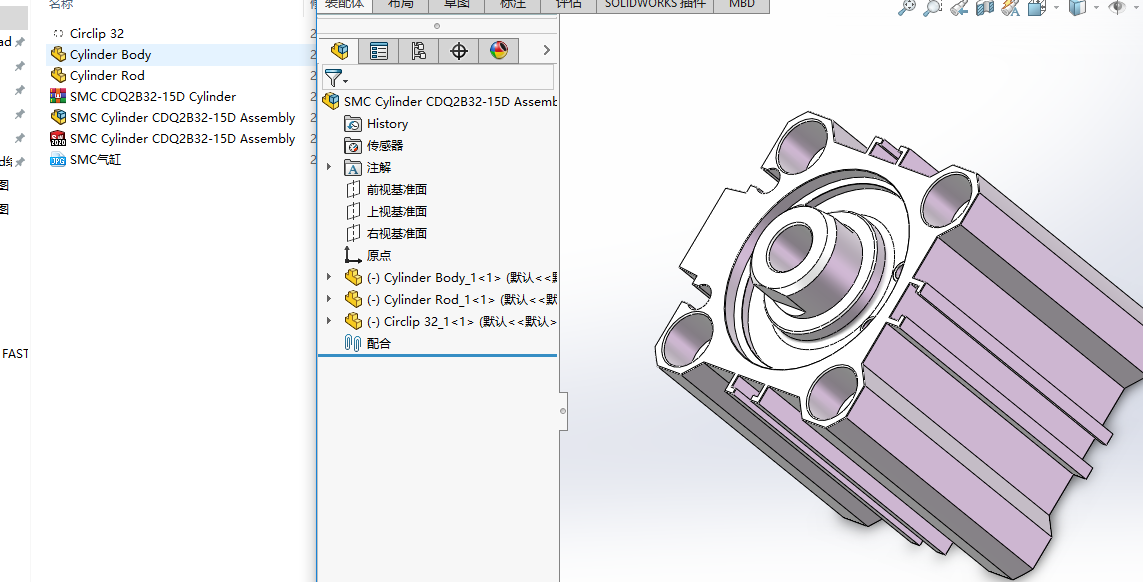This screenshot has width=1143, height=582.
Task: Select the 上视基准面 top plane
Action: point(386,211)
